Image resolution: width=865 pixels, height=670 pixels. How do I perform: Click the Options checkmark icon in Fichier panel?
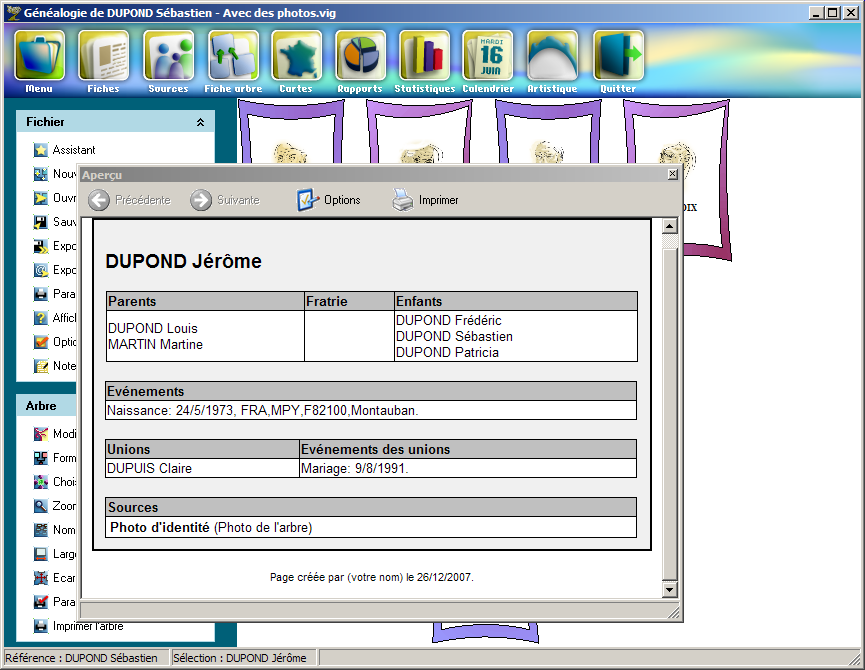point(40,342)
